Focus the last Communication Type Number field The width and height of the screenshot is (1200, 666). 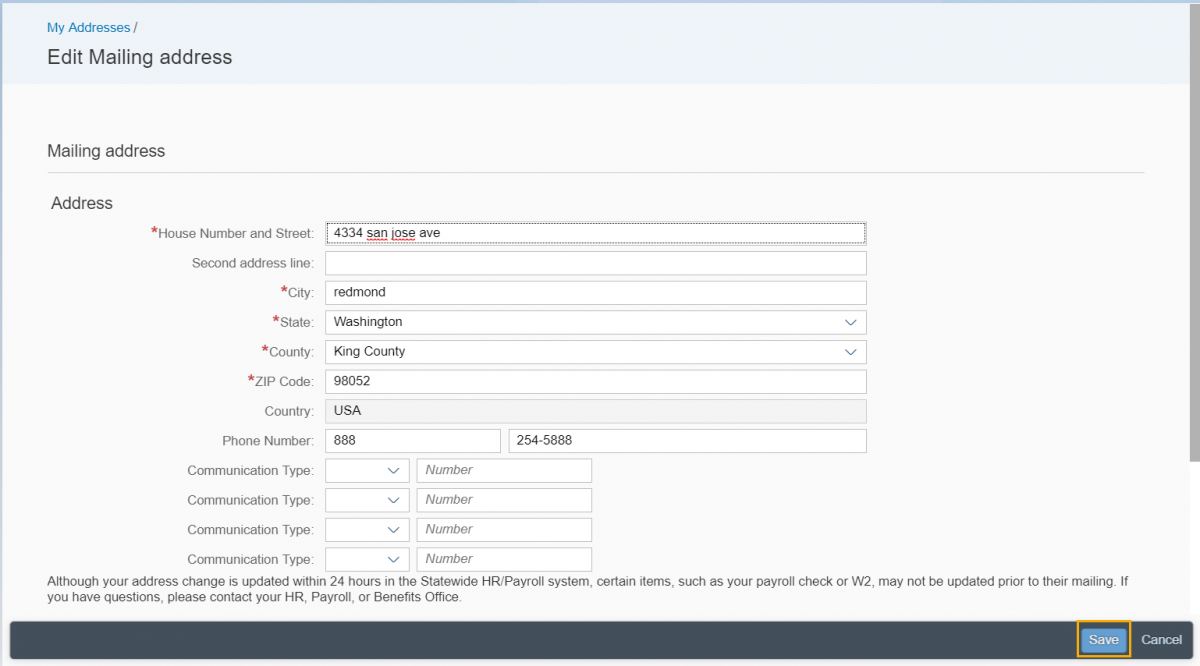point(504,559)
